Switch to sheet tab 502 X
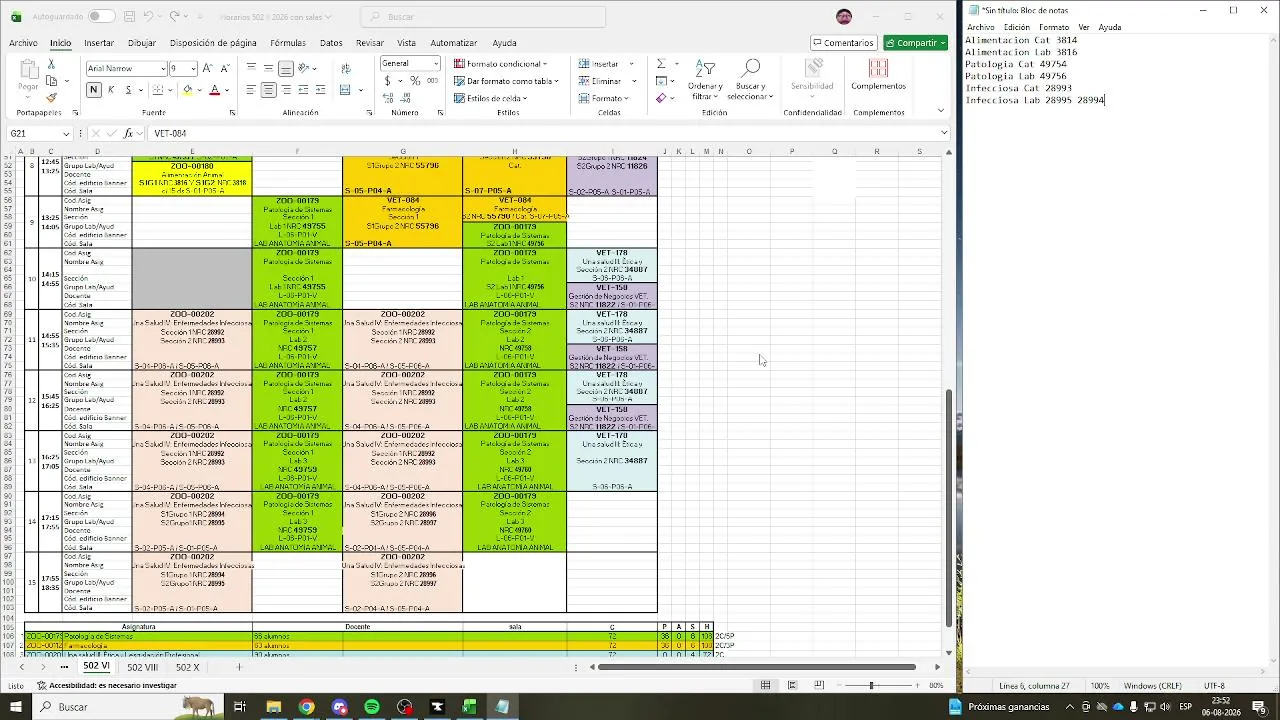Image resolution: width=1280 pixels, height=720 pixels. (x=188, y=667)
